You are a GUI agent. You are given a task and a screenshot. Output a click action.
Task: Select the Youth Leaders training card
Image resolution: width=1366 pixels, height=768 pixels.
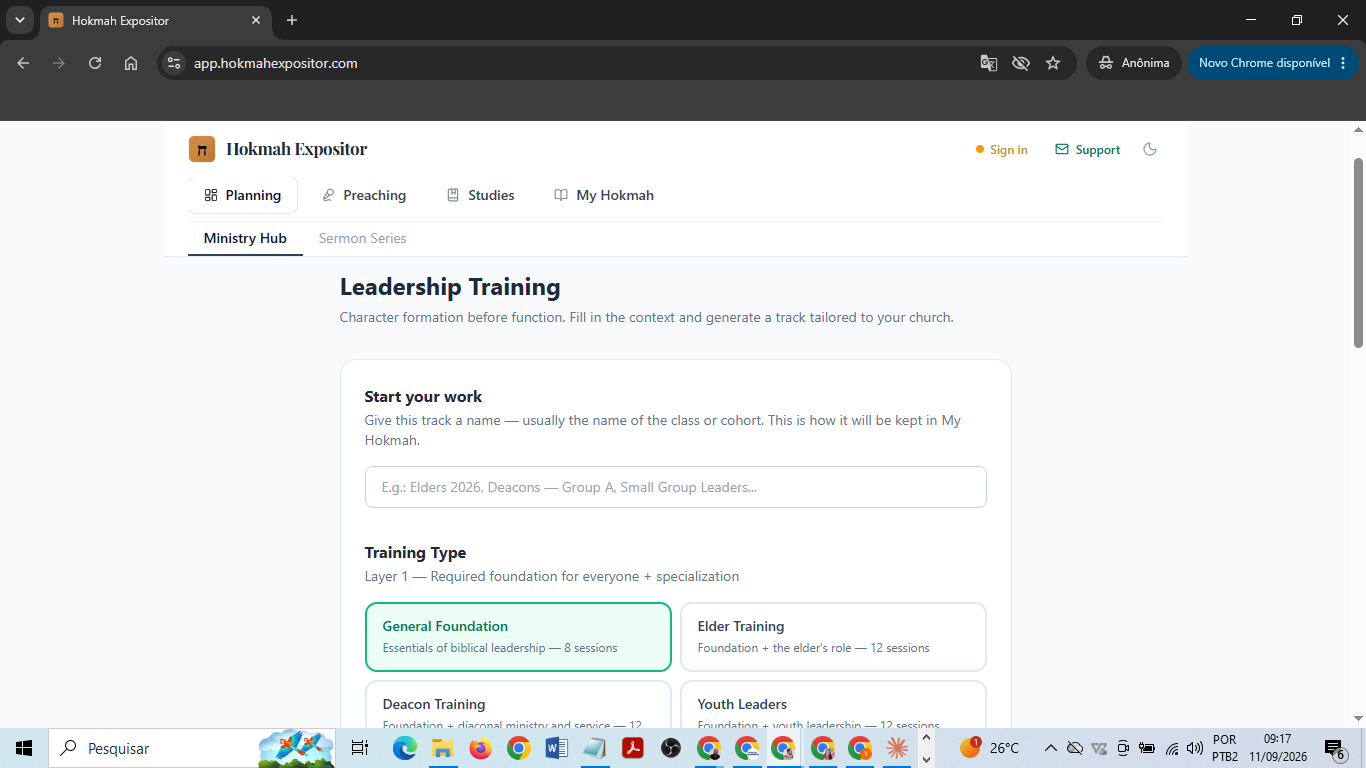pyautogui.click(x=833, y=705)
